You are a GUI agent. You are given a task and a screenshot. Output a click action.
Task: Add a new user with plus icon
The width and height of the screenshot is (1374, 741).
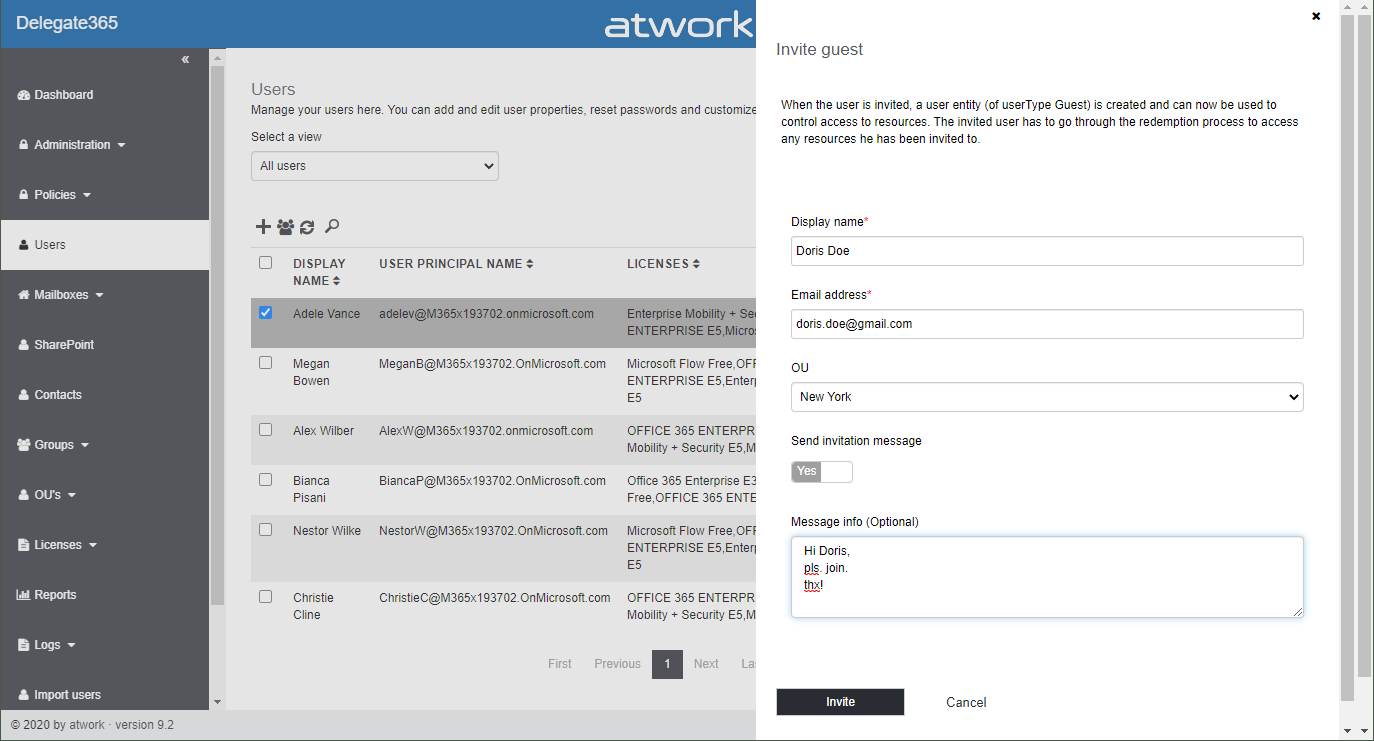[263, 227]
